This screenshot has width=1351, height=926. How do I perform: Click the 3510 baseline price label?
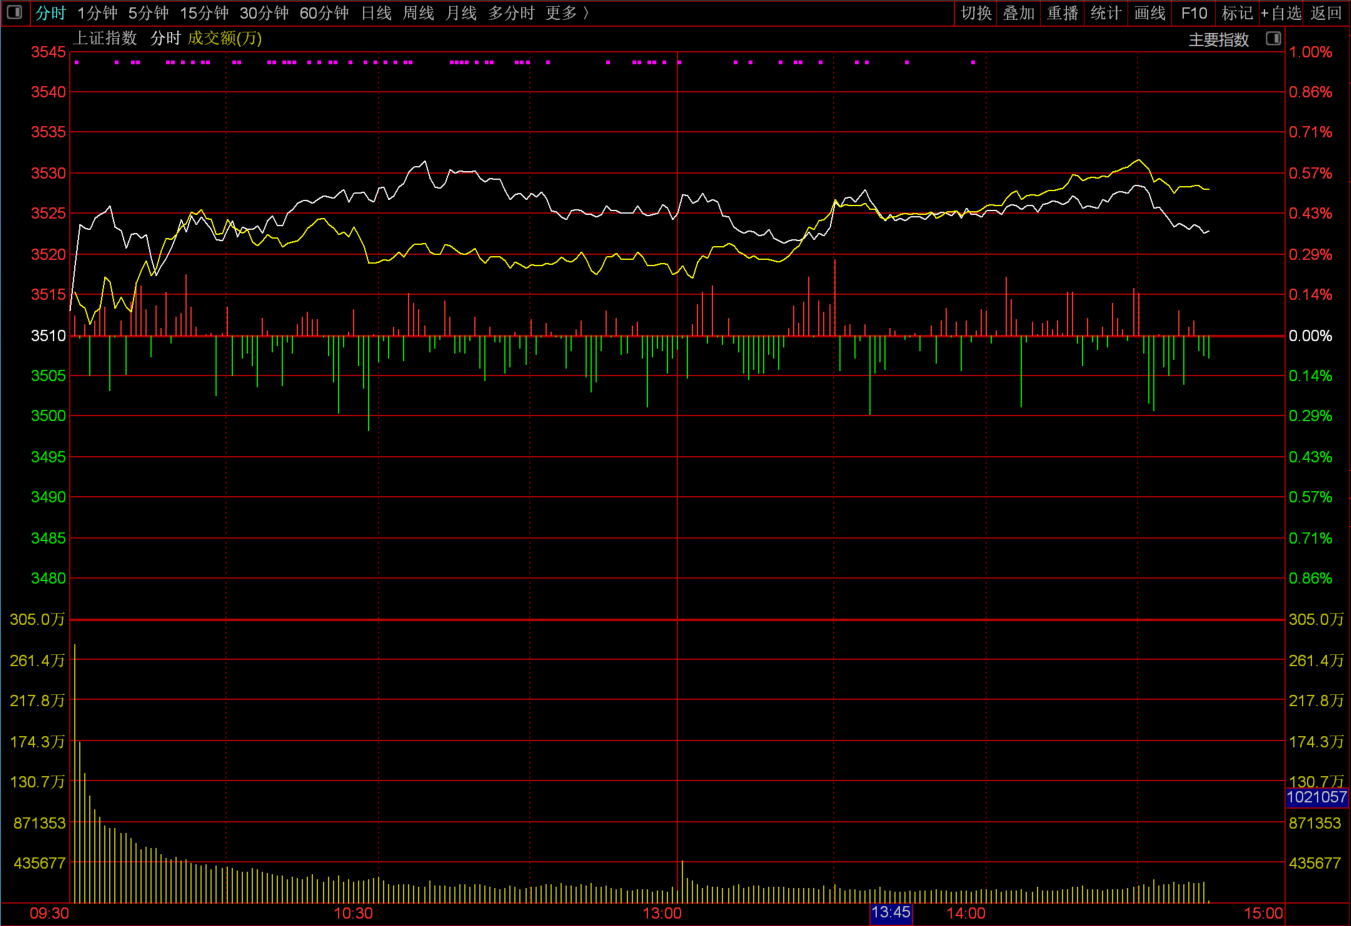click(x=48, y=335)
